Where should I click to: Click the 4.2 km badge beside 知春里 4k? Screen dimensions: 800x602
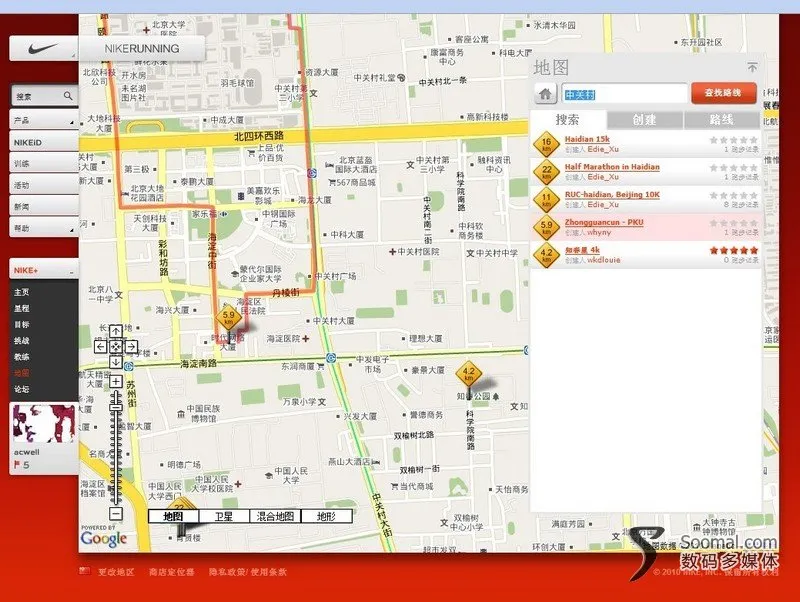coord(546,255)
